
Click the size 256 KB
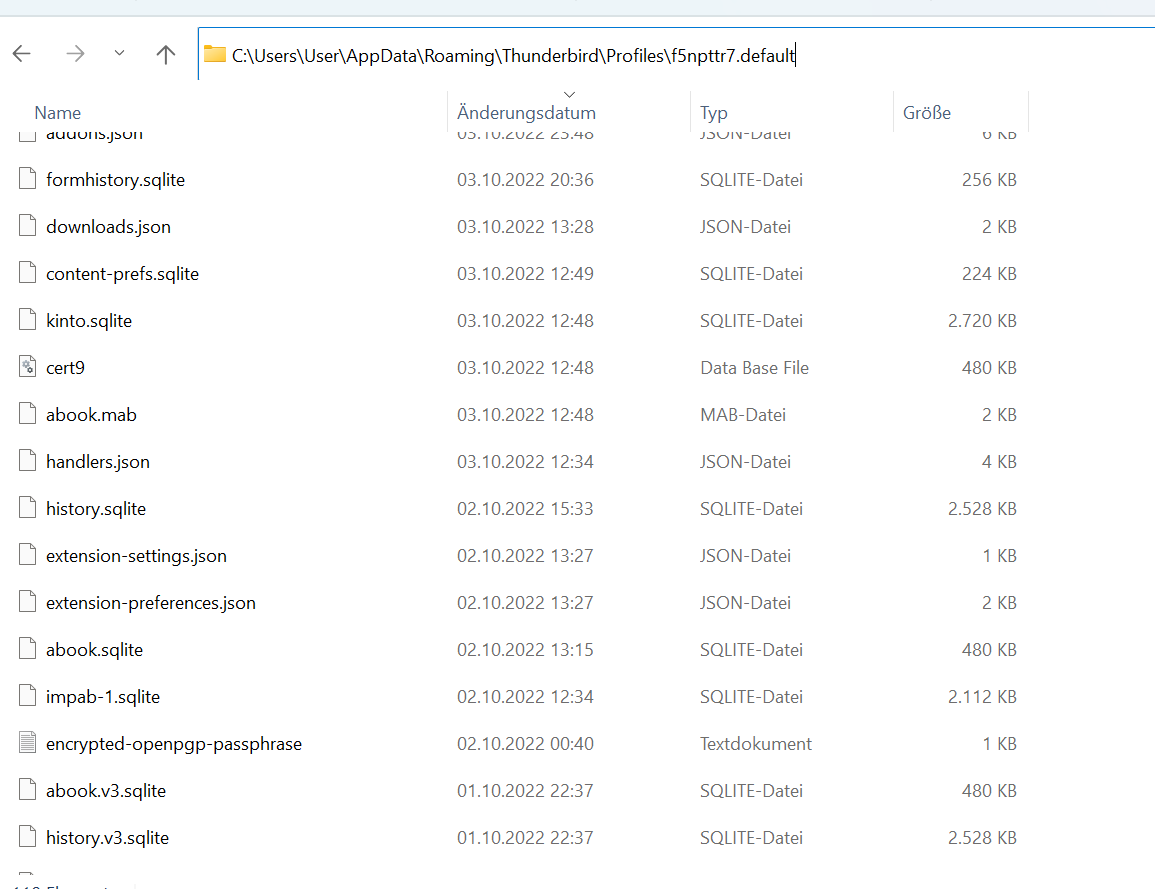pyautogui.click(x=989, y=180)
